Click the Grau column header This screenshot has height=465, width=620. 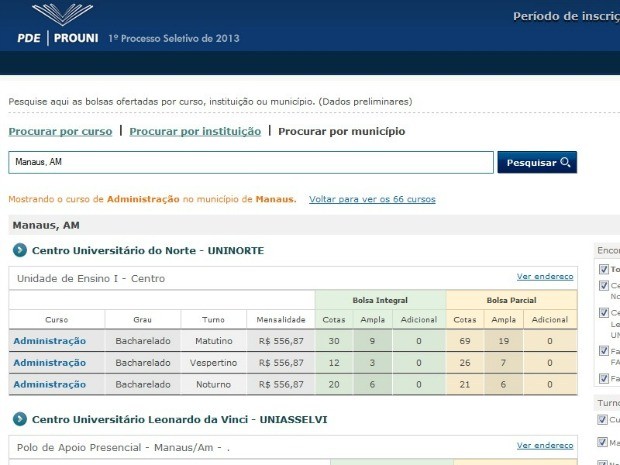click(x=142, y=319)
